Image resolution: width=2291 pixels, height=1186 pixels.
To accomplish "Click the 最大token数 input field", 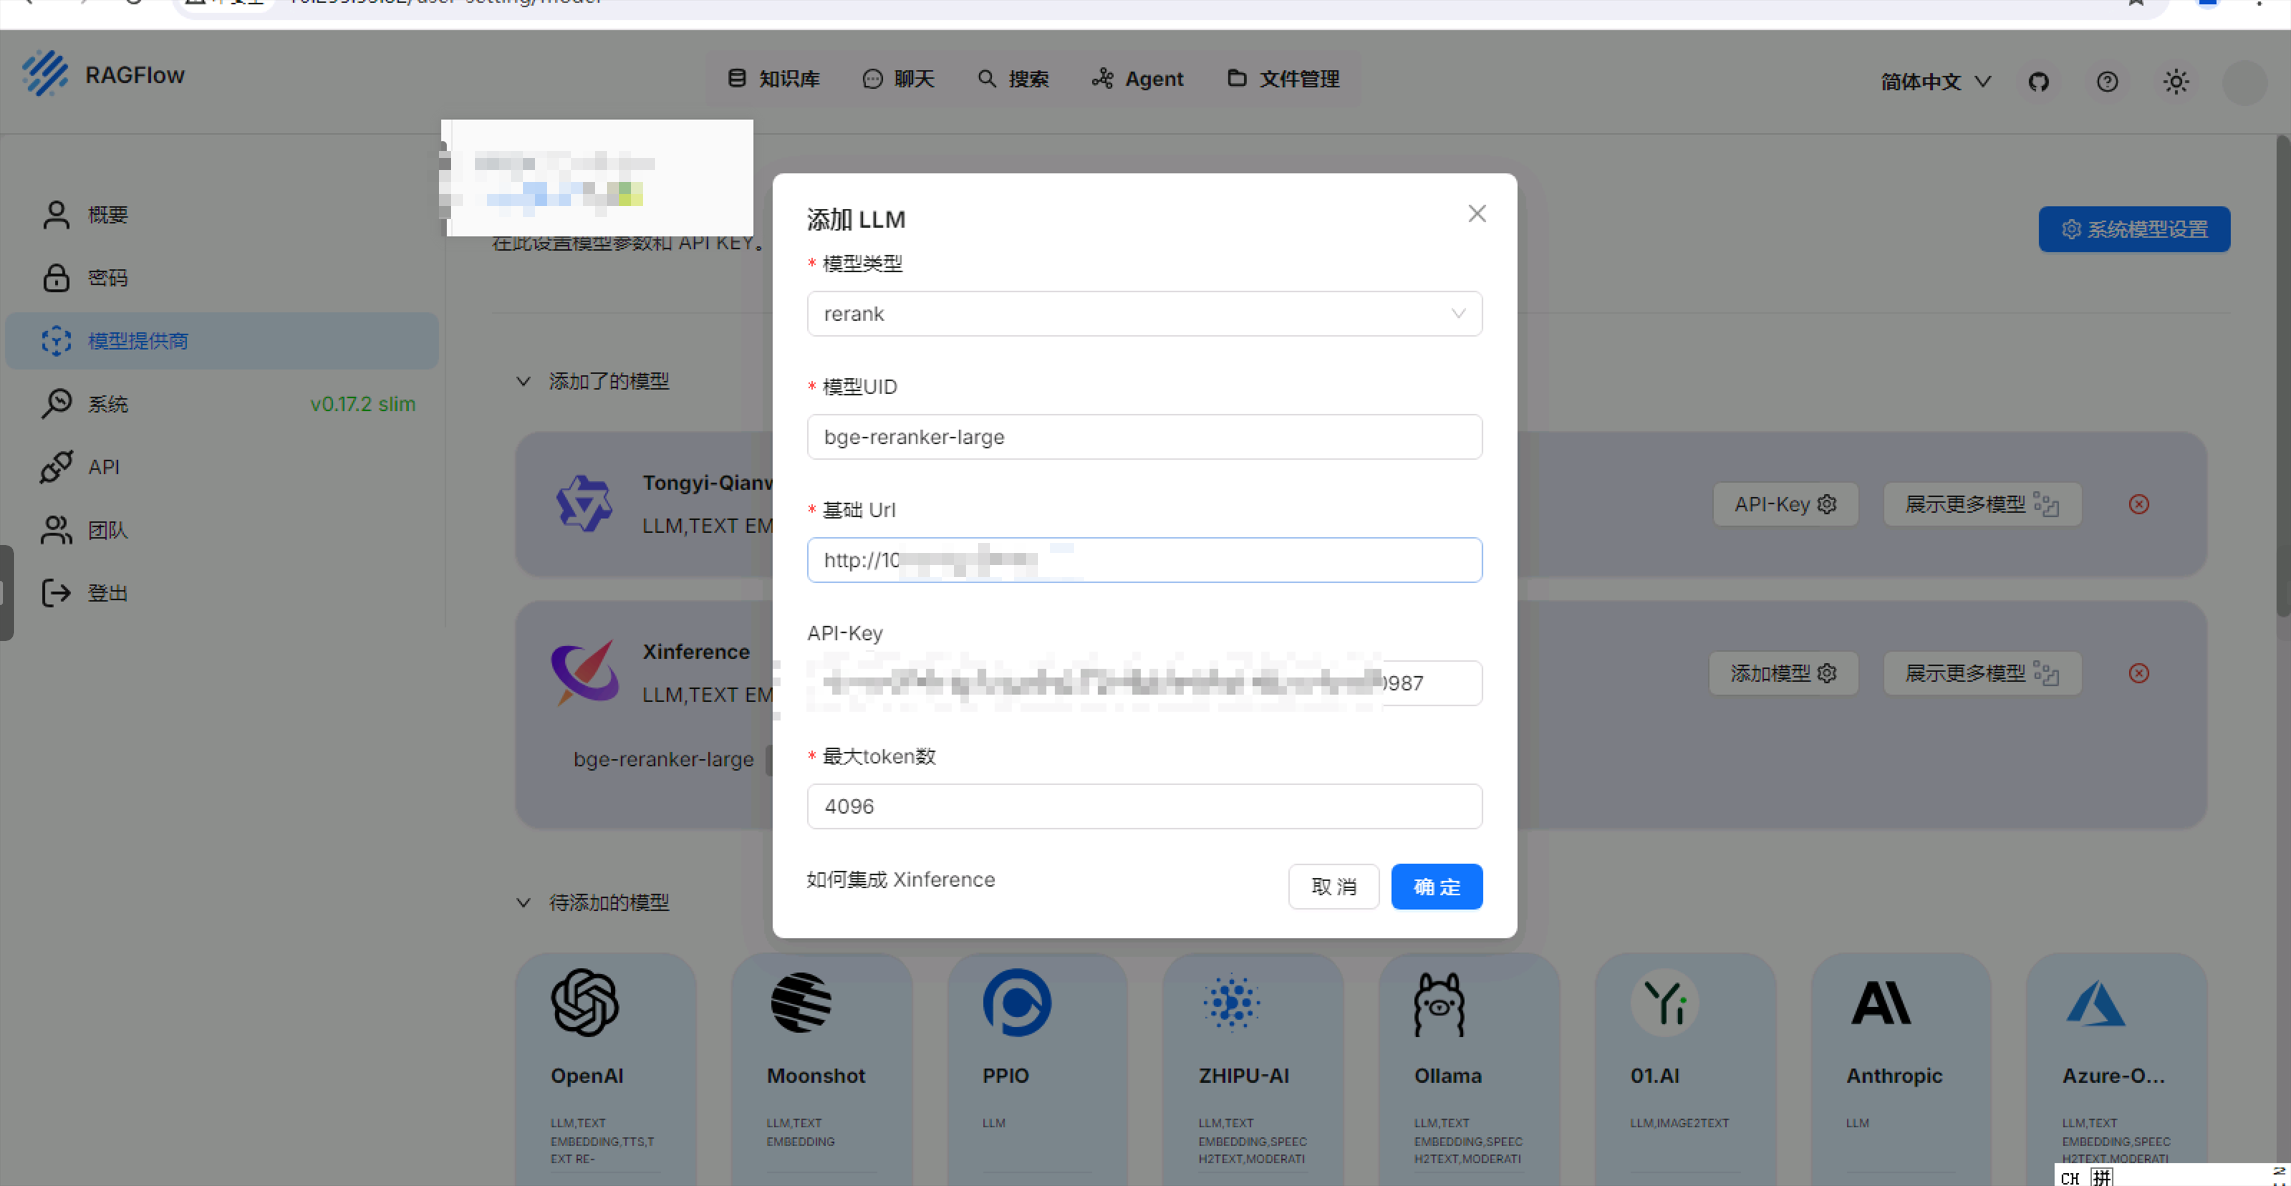I will [x=1143, y=806].
